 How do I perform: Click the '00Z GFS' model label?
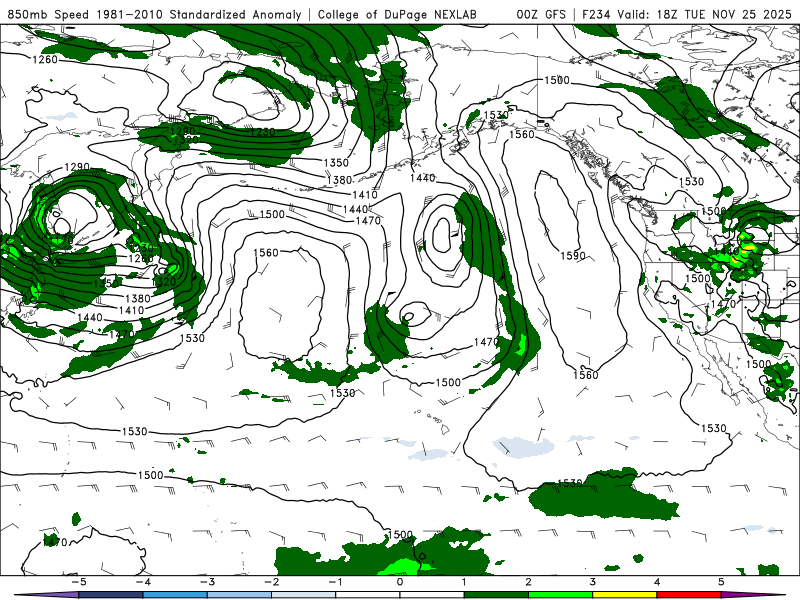pos(541,14)
